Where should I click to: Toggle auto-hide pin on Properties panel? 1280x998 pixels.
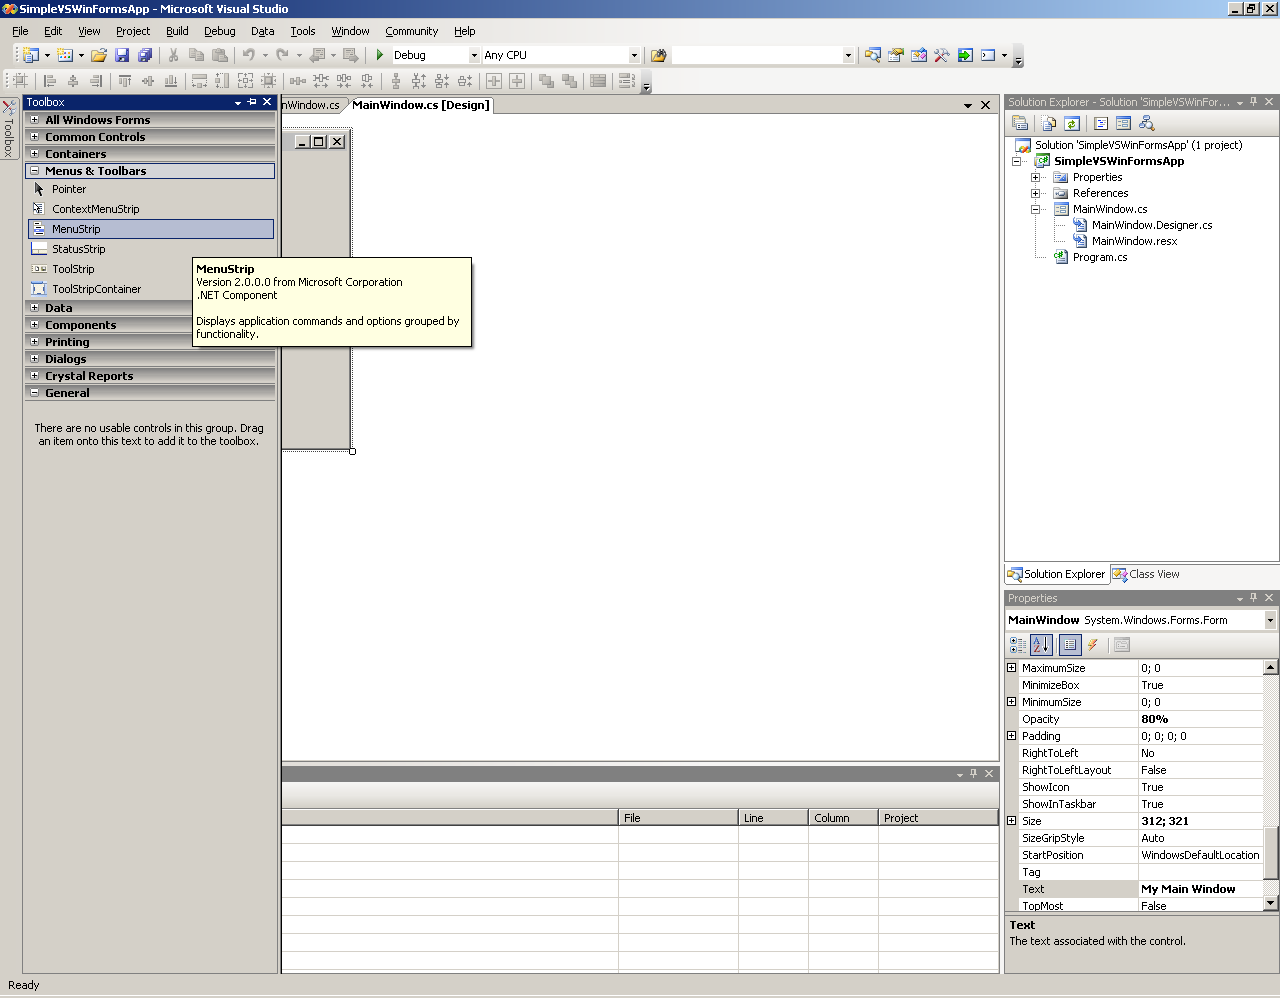[x=1254, y=598]
